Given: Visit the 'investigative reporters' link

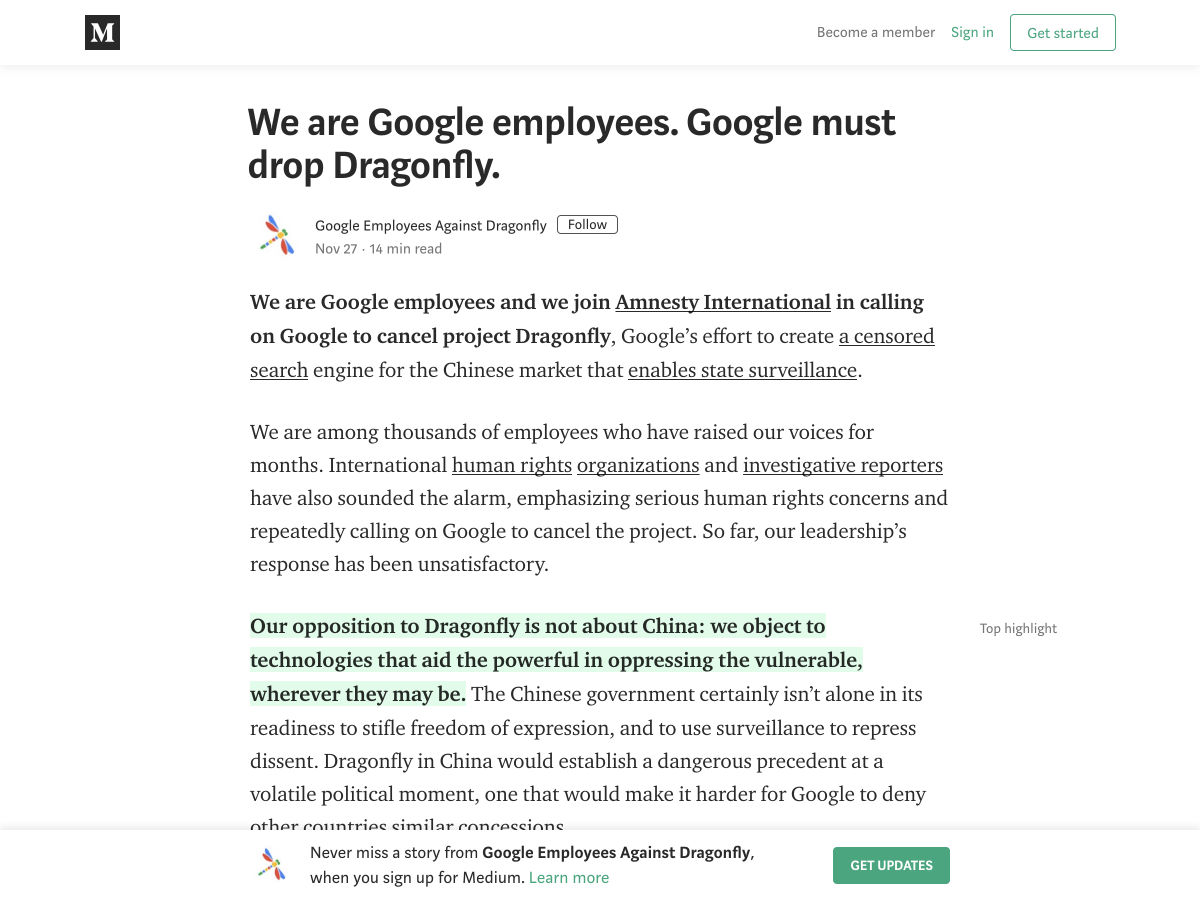Looking at the screenshot, I should point(843,465).
